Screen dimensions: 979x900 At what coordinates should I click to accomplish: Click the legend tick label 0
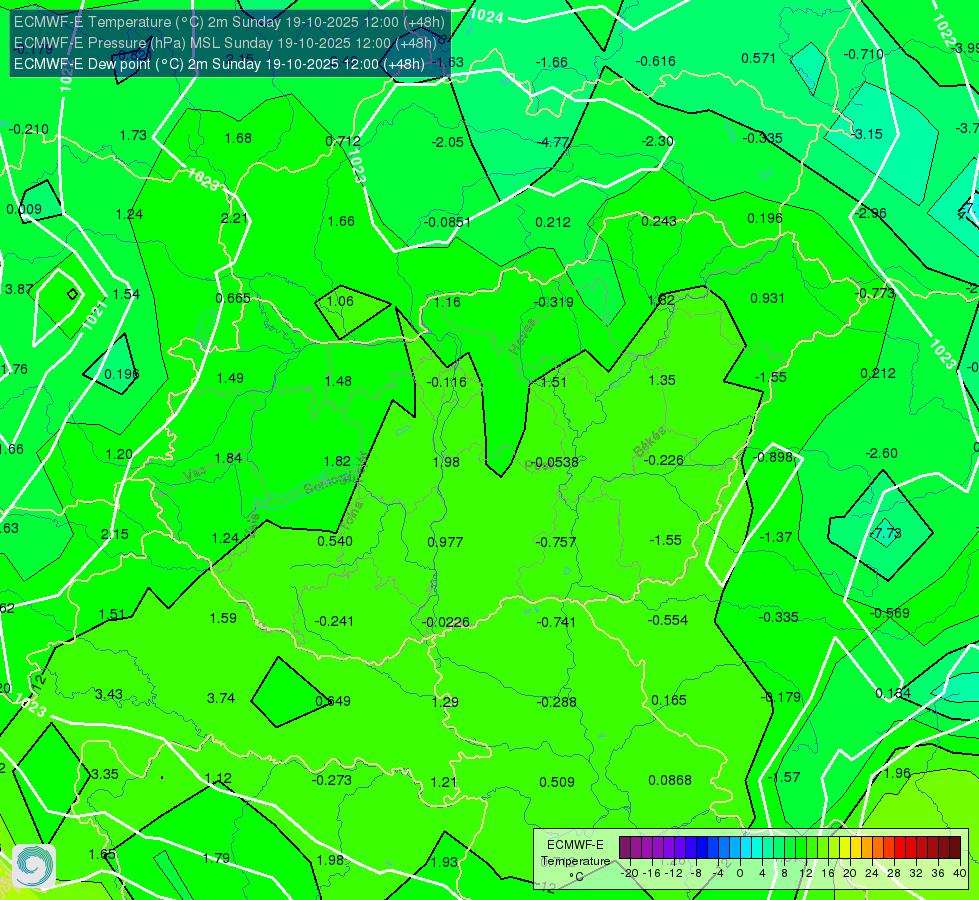click(x=740, y=873)
